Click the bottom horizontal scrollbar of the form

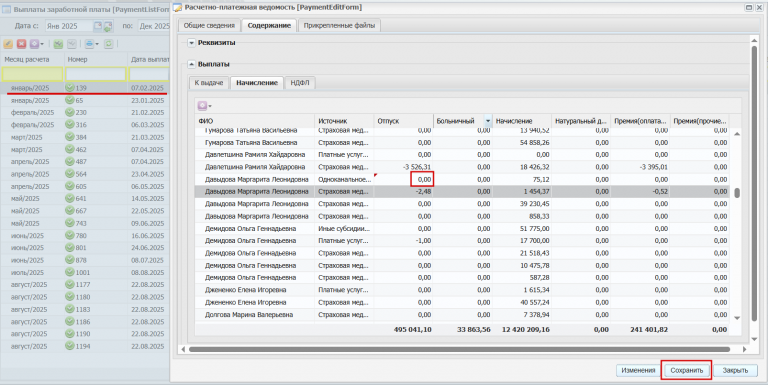(459, 349)
